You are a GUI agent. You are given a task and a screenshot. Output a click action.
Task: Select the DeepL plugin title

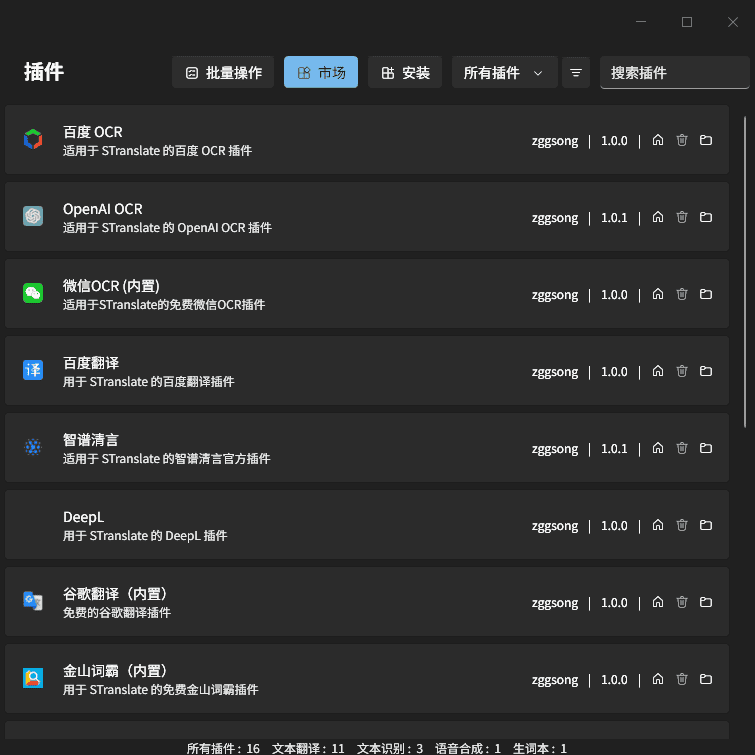[x=83, y=517]
